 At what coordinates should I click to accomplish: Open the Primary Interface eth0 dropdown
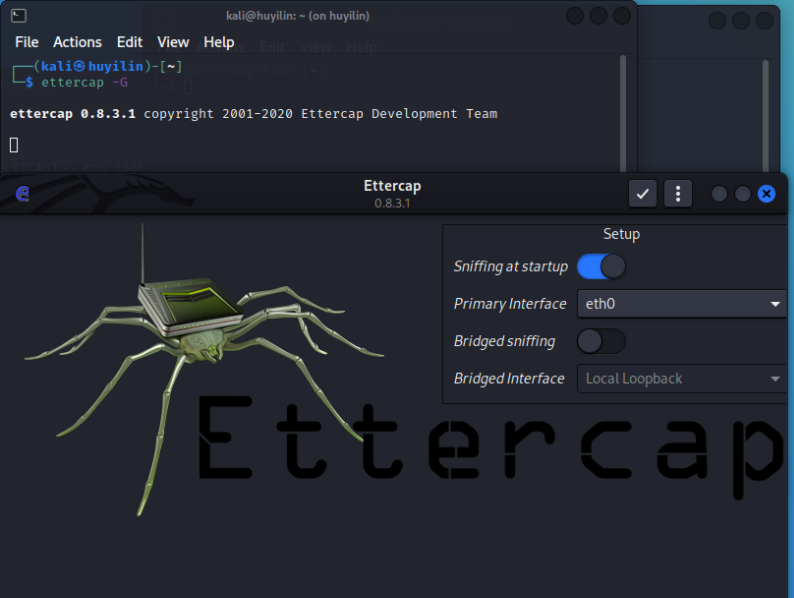(682, 304)
